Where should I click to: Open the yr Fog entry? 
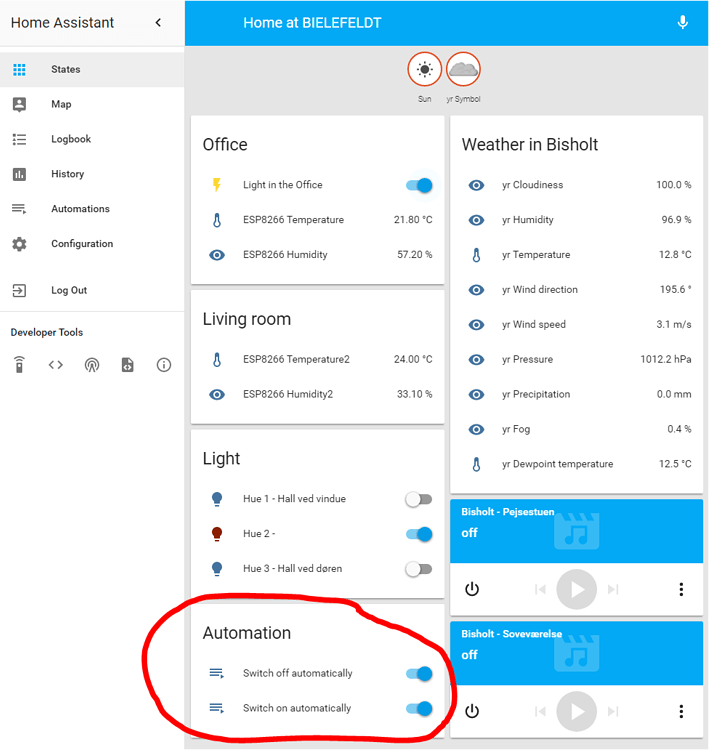tap(576, 430)
